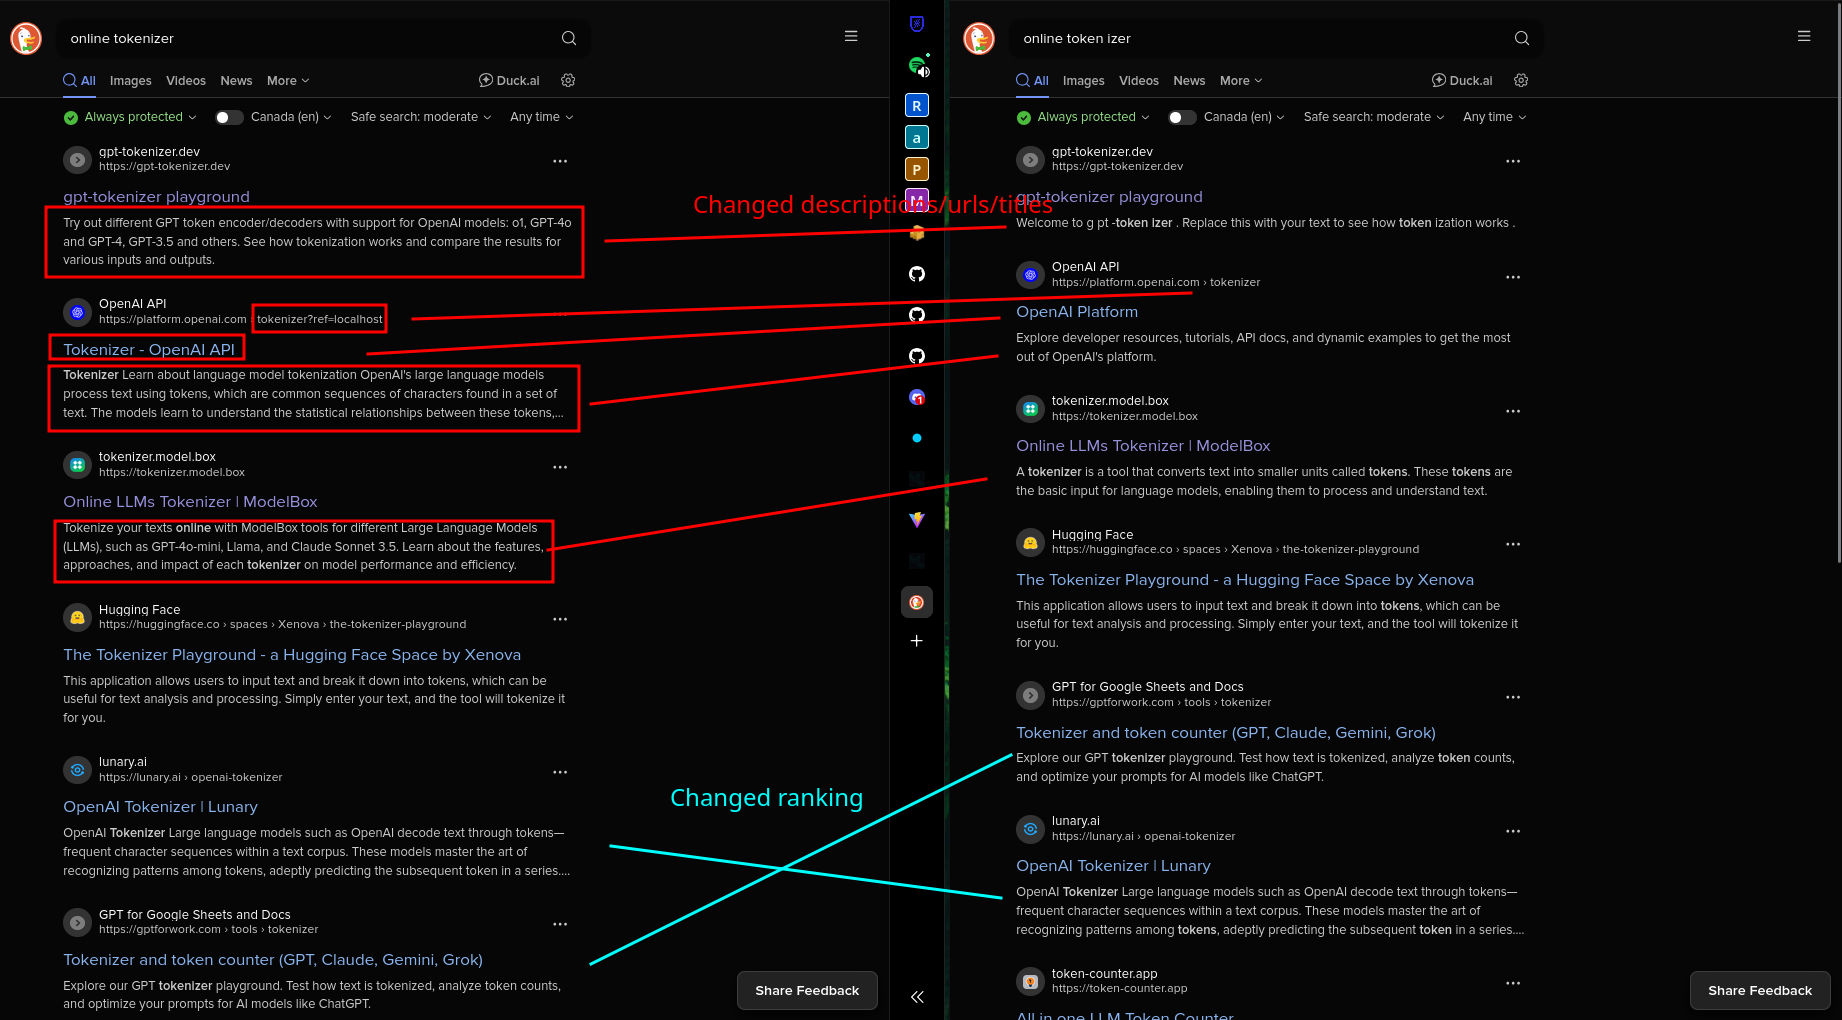Open 'Online LLMs Tokenizer | ModelBox' left link

pyautogui.click(x=190, y=502)
